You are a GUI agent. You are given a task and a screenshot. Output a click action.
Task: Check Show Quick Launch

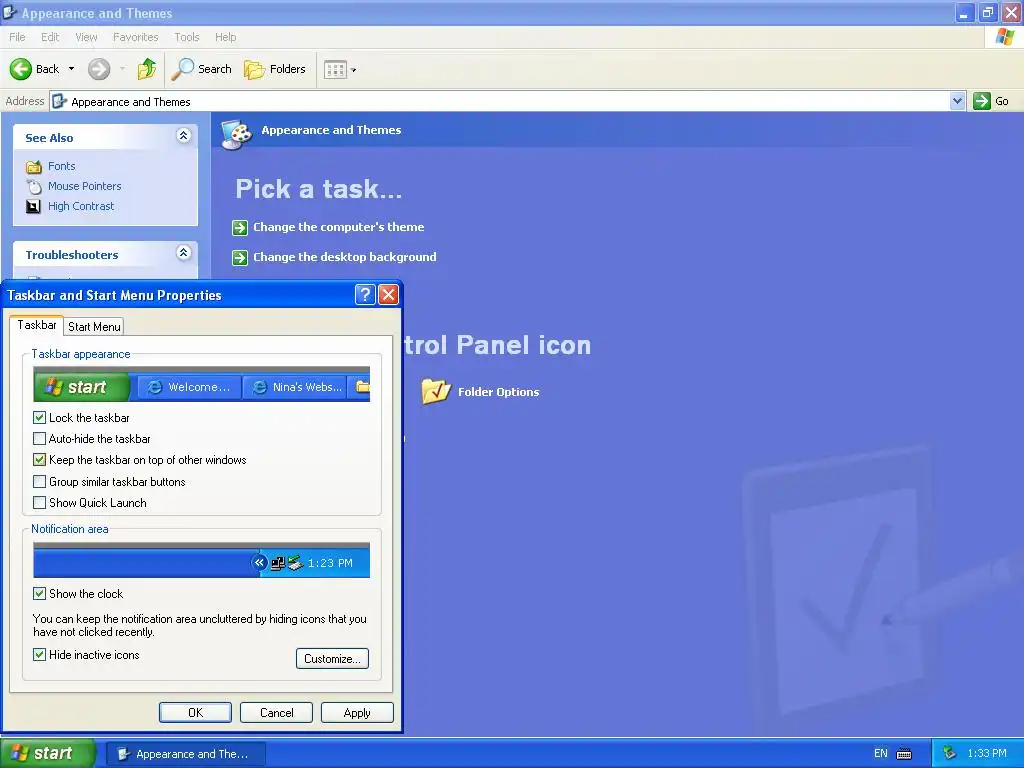(x=39, y=502)
